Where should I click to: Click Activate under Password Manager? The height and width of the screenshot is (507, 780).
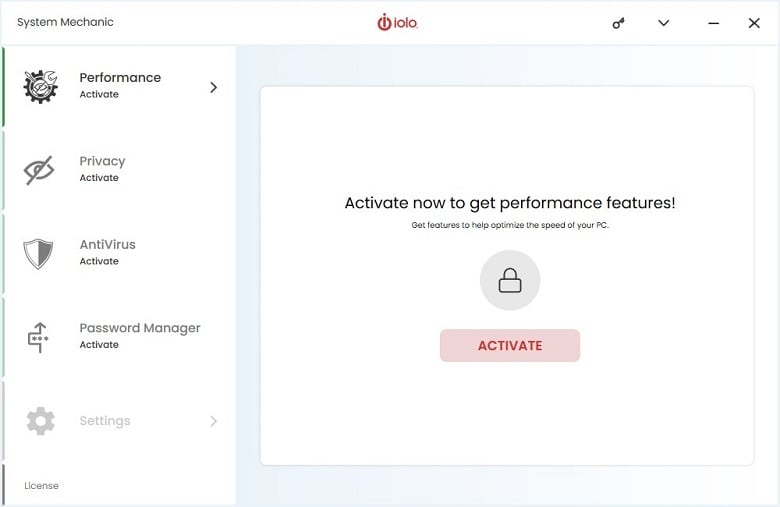99,345
